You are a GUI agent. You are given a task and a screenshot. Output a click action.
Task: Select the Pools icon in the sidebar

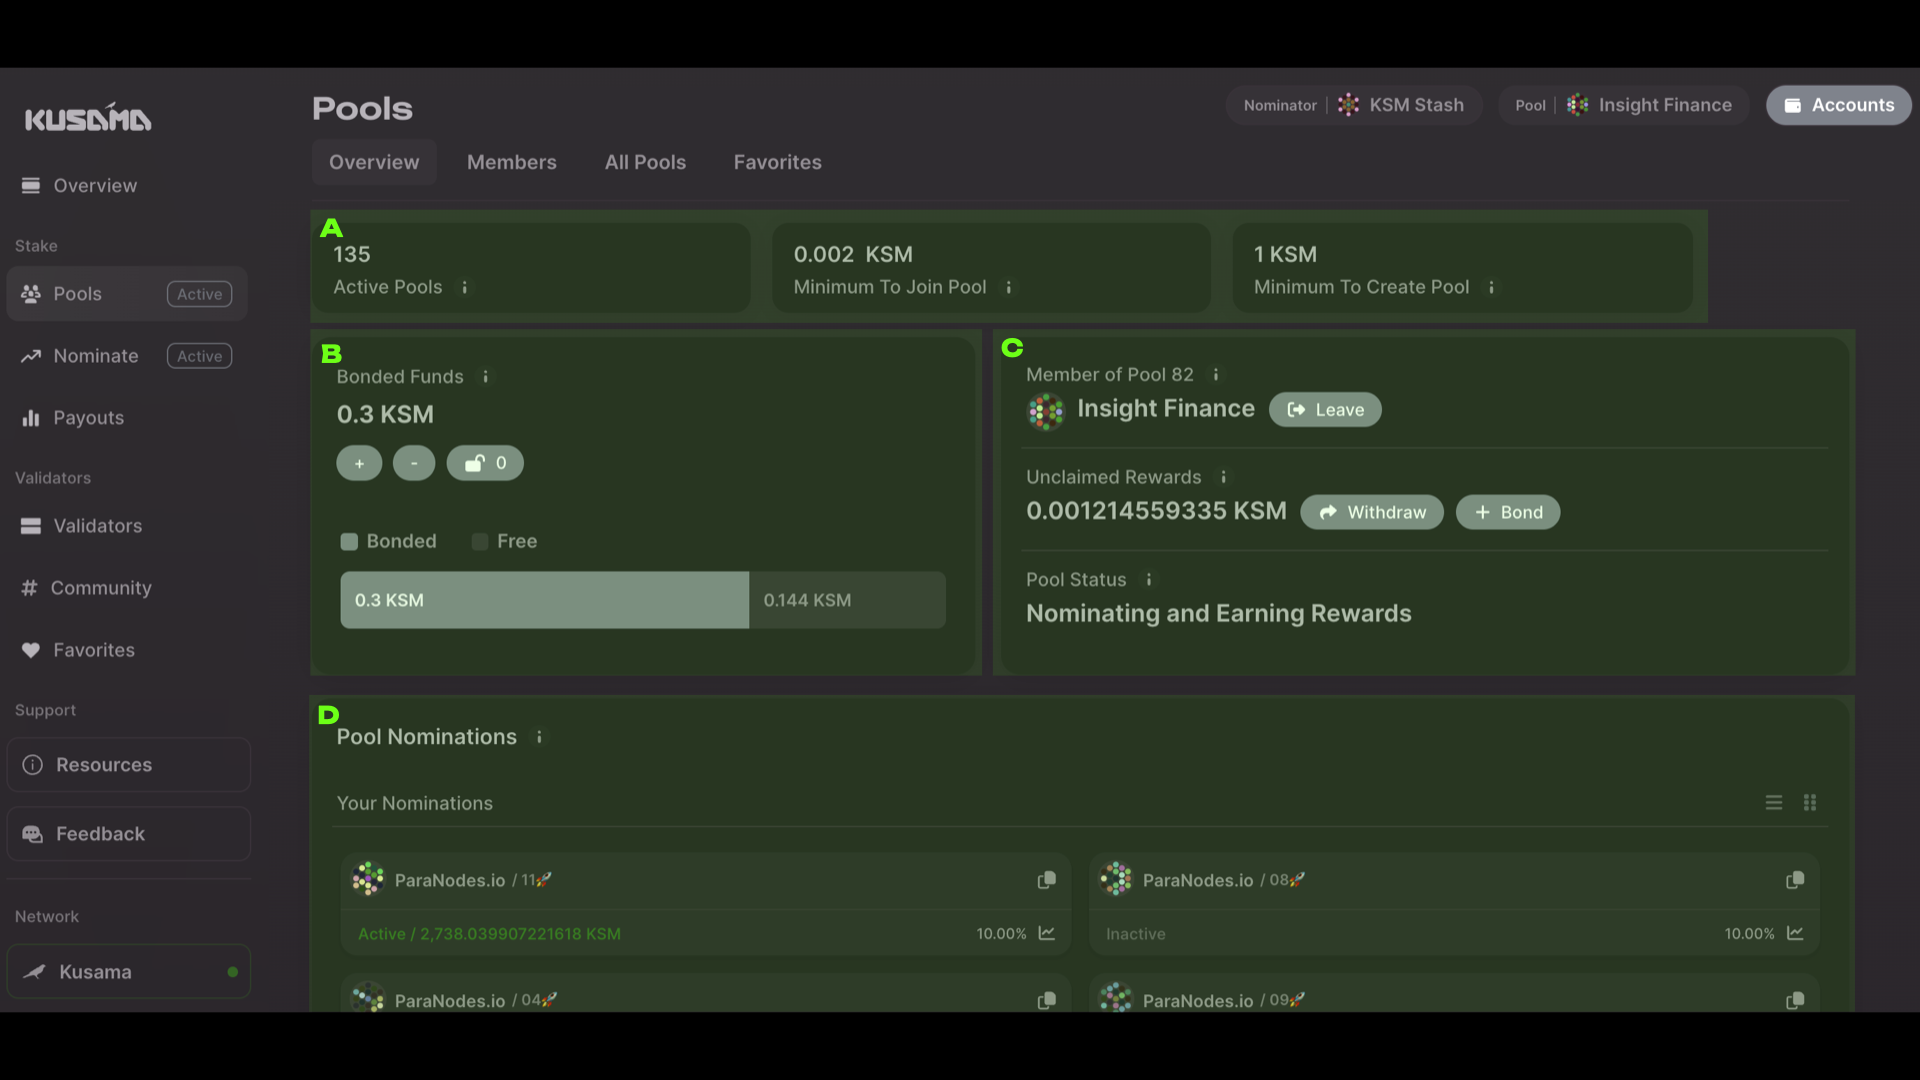pos(31,293)
